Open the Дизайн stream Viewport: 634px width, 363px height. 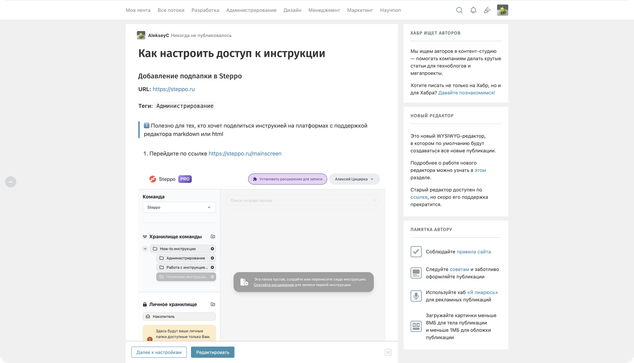[292, 10]
